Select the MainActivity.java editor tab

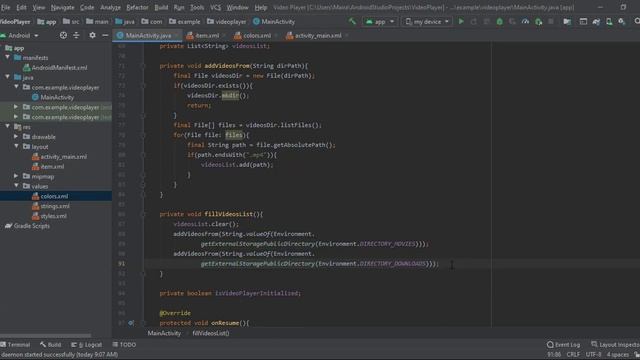click(148, 36)
